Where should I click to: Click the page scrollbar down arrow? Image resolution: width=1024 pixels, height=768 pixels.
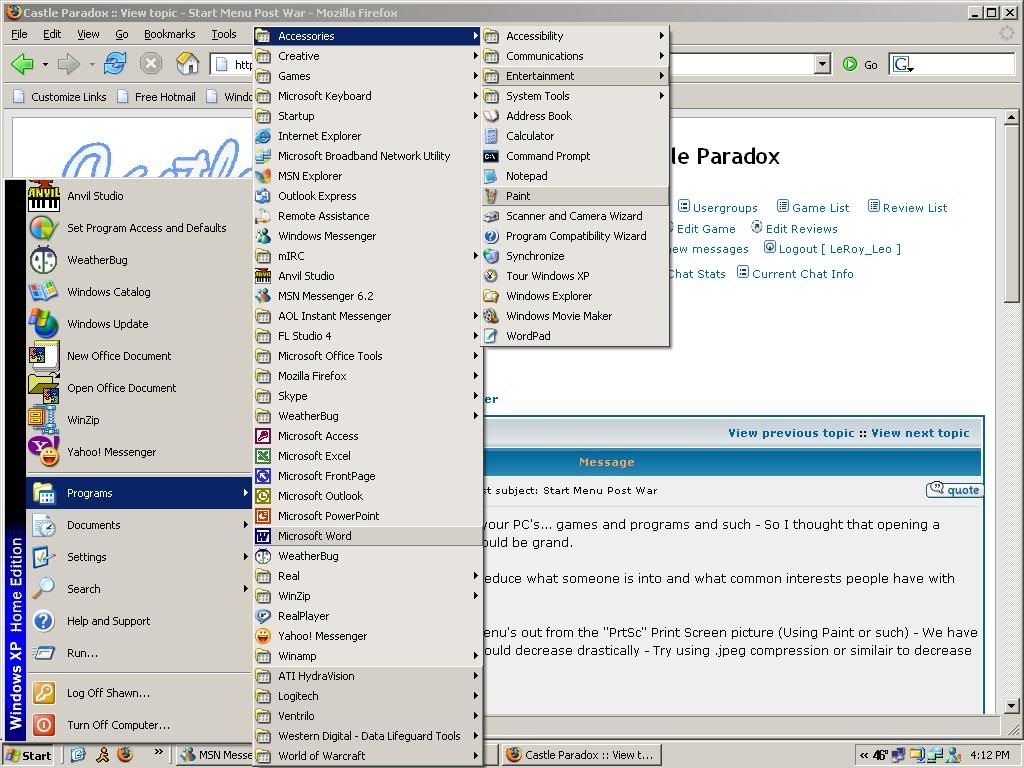[1012, 706]
